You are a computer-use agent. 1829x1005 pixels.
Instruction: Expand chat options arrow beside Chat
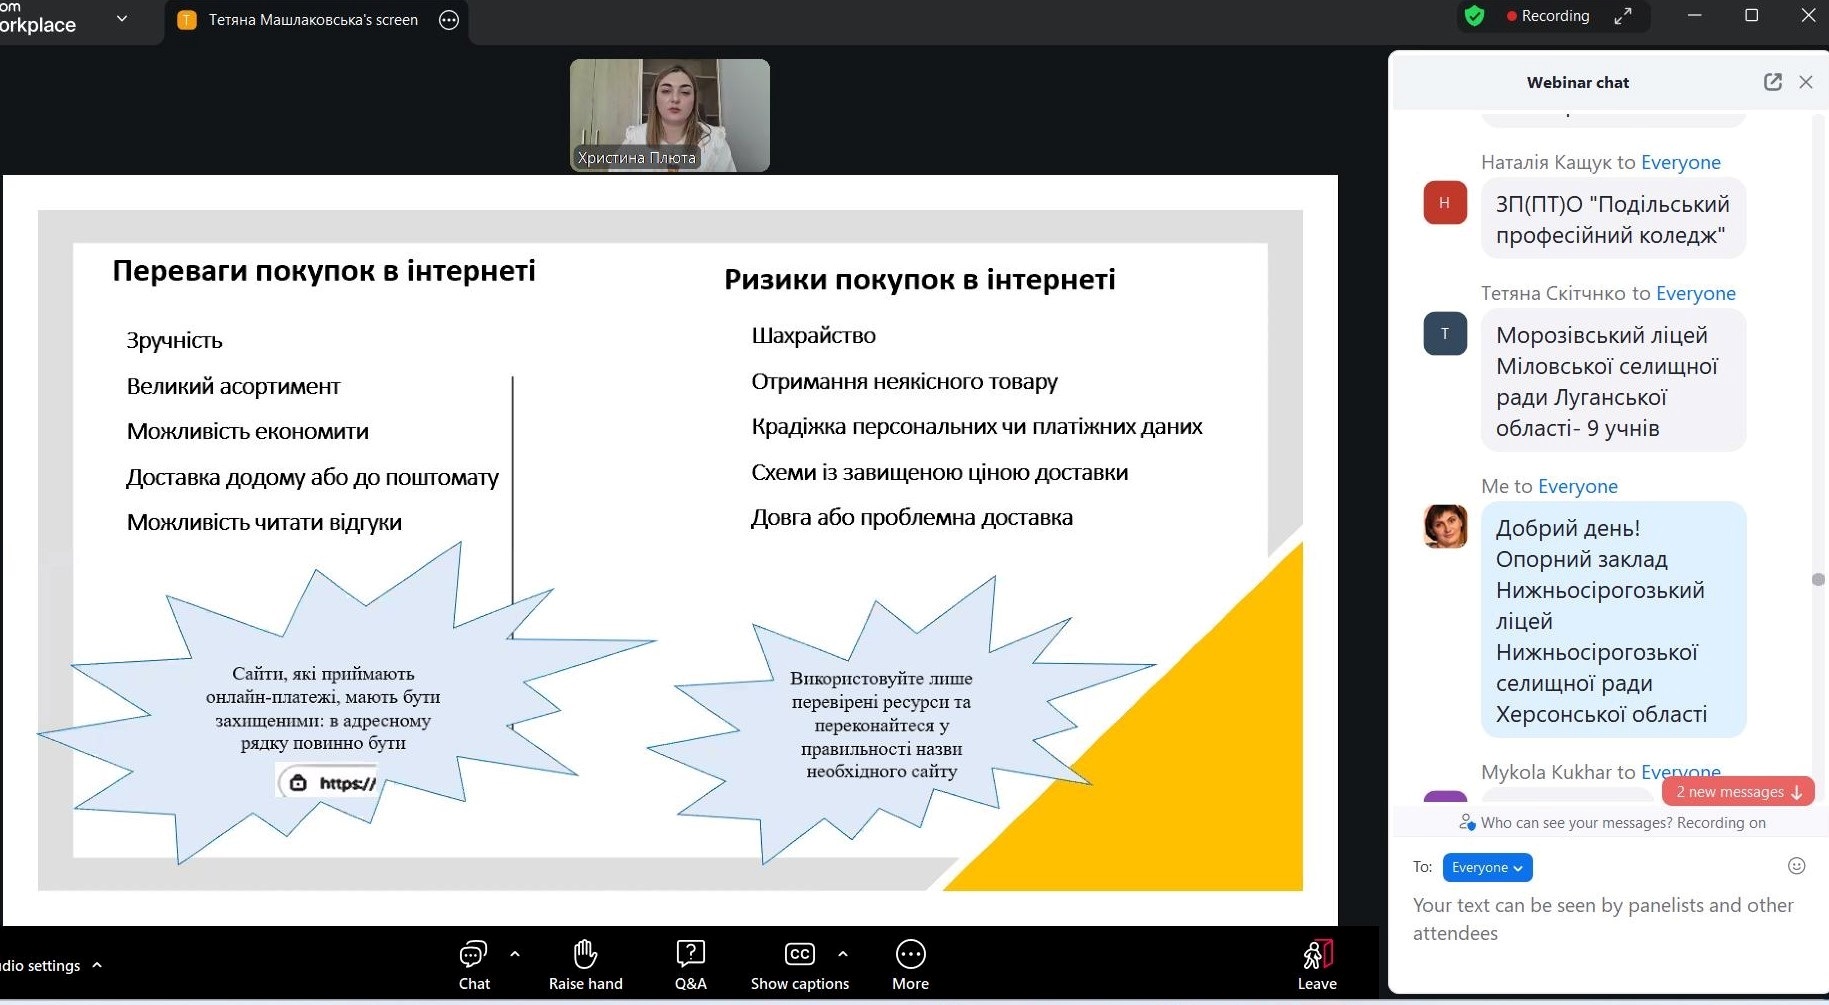pyautogui.click(x=515, y=954)
